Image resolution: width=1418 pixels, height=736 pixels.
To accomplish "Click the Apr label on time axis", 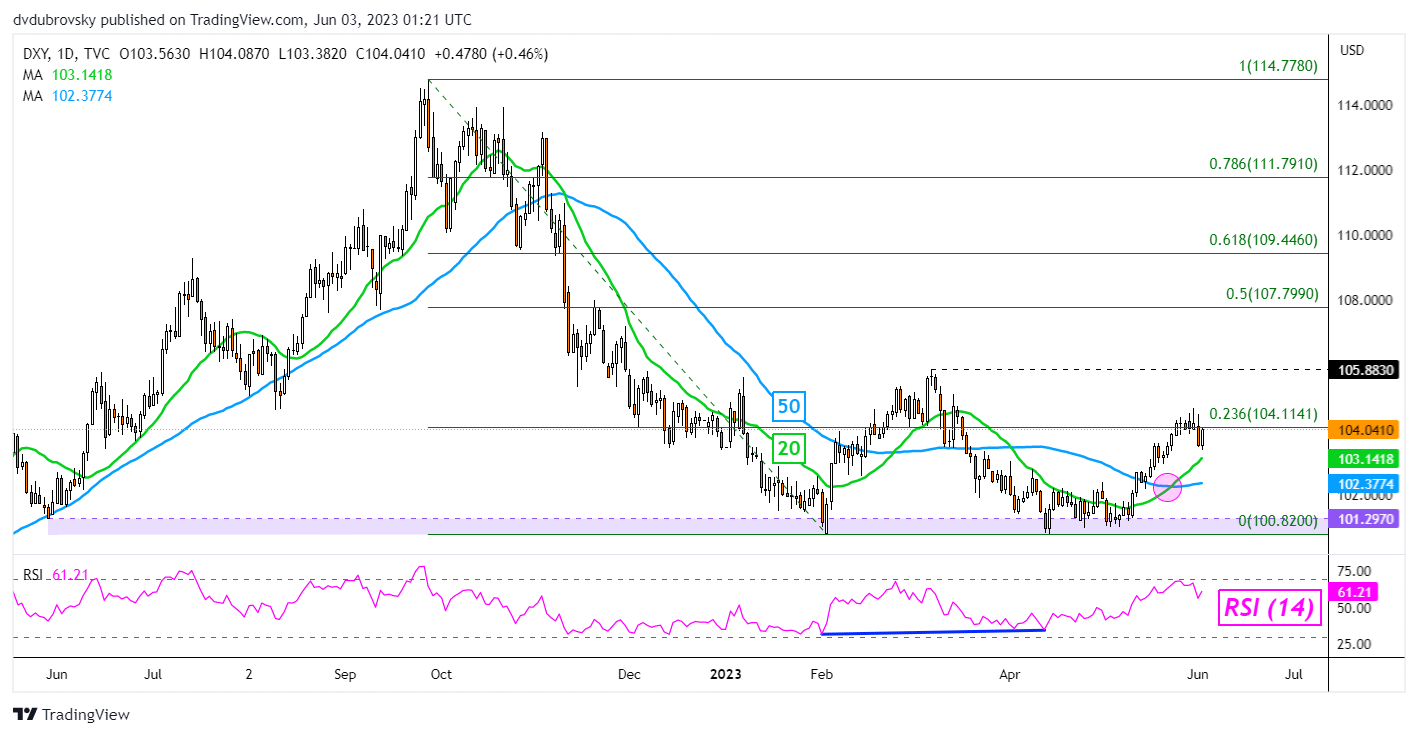I will click(x=1011, y=675).
